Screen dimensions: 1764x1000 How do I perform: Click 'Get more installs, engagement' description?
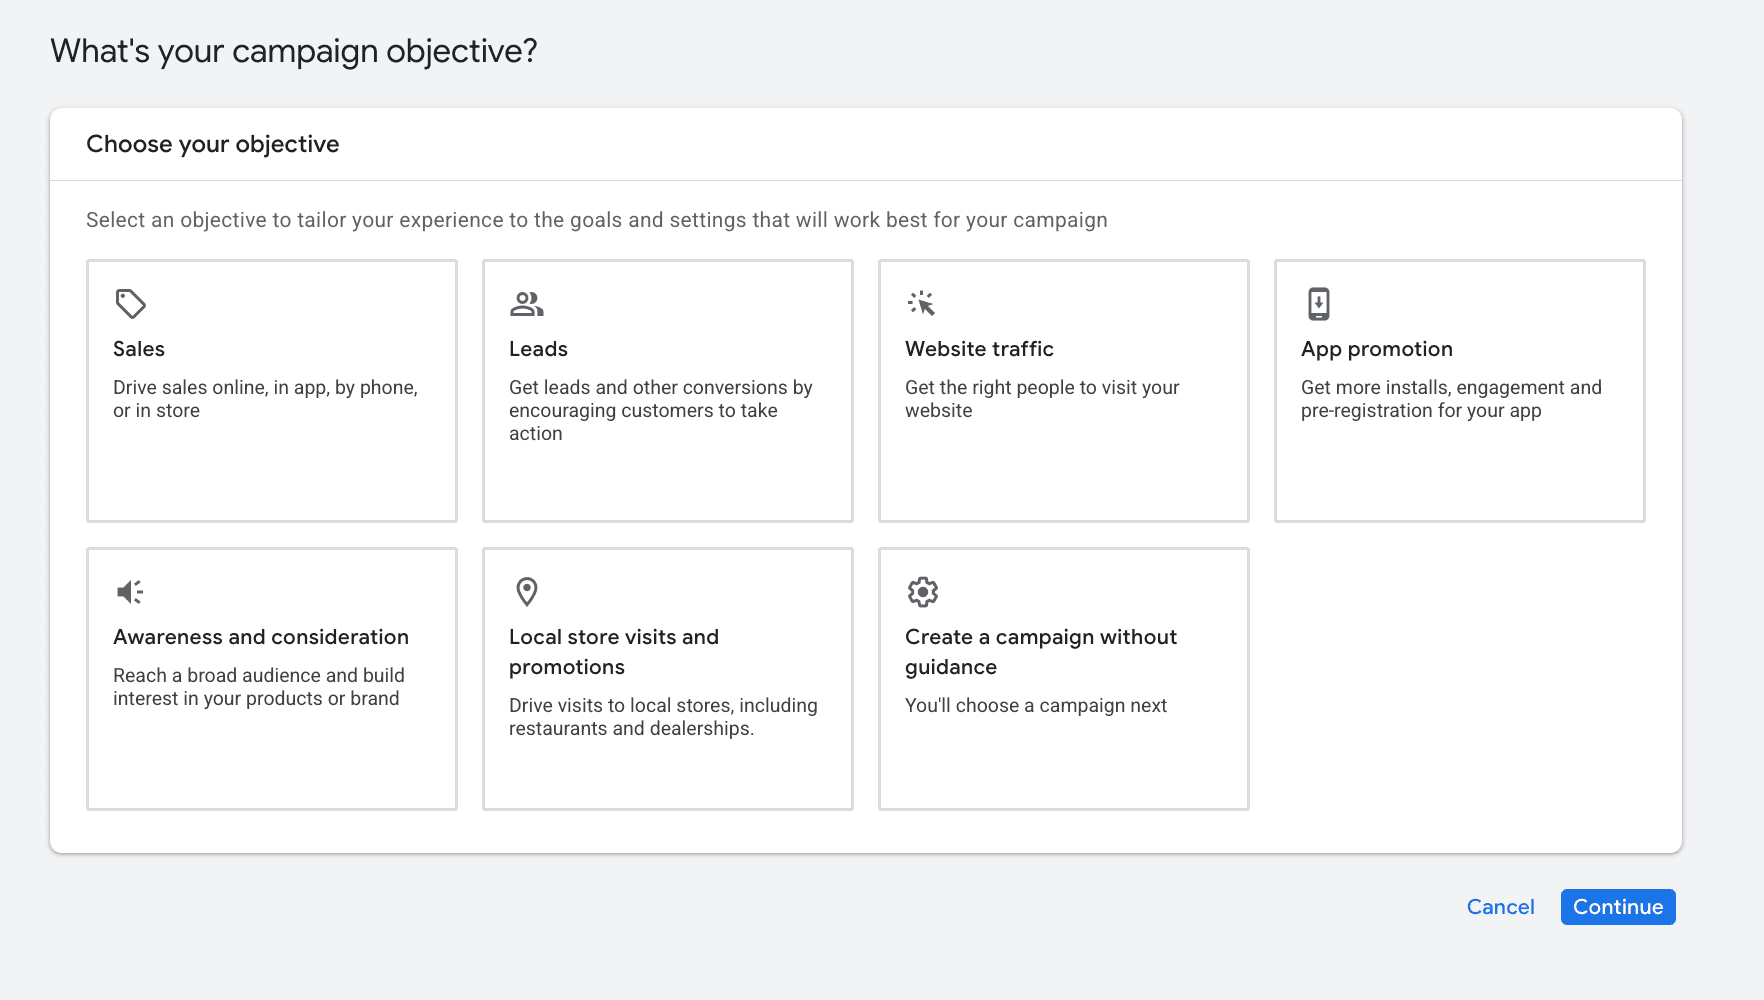1450,398
